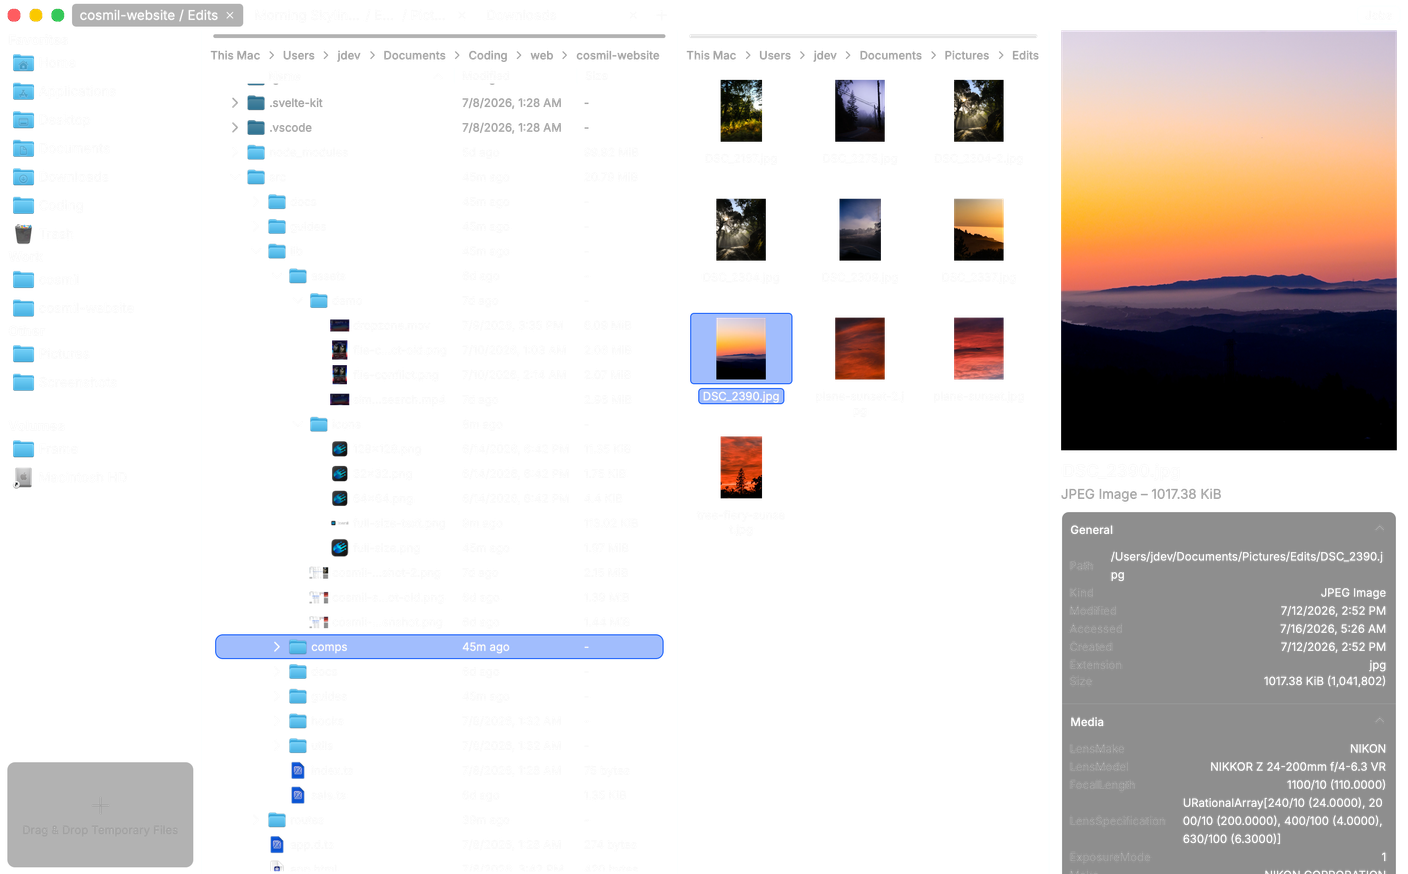The image size is (1408, 874).
Task: Select the demo folder icon
Action: [x=319, y=301]
